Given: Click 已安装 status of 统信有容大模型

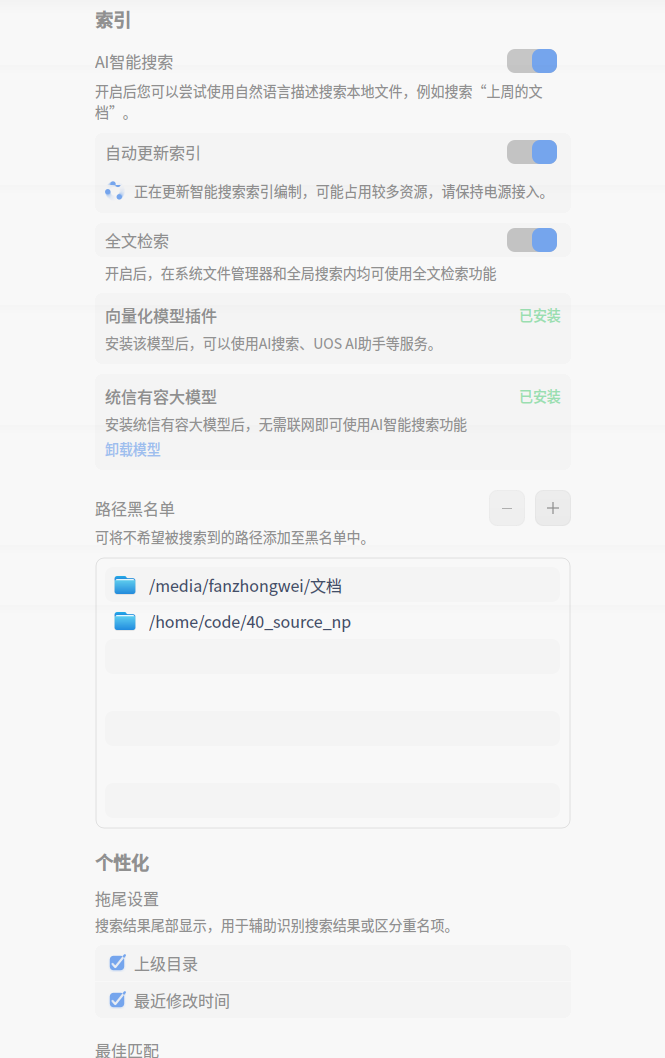Looking at the screenshot, I should pyautogui.click(x=540, y=397).
